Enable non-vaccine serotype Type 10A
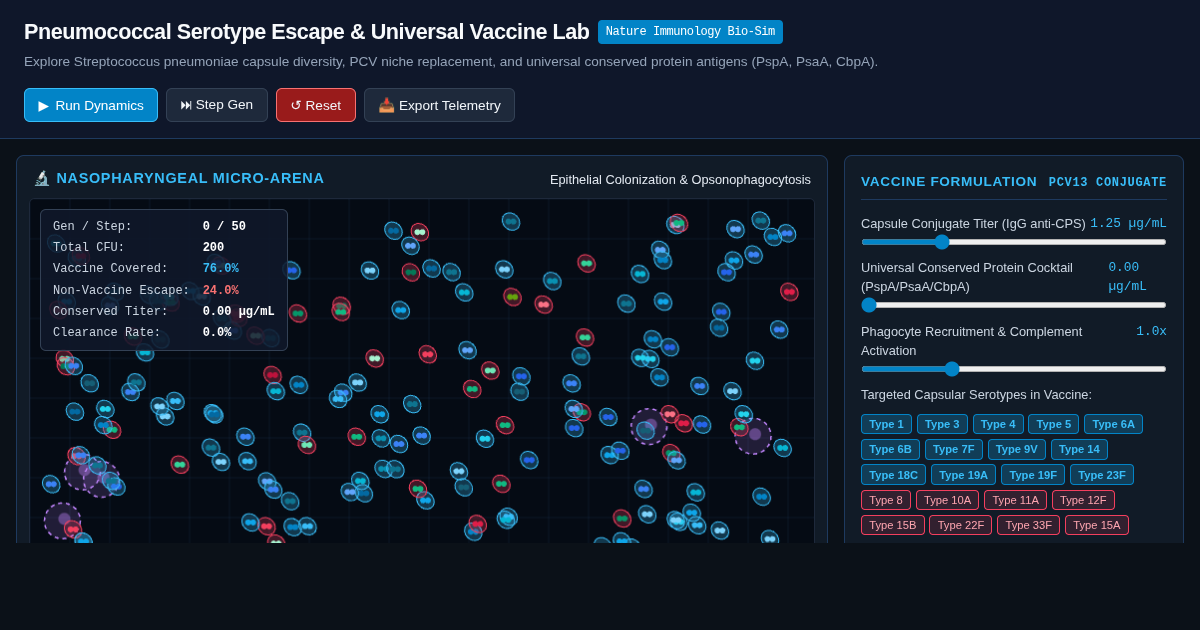The height and width of the screenshot is (630, 1200). pos(947,500)
